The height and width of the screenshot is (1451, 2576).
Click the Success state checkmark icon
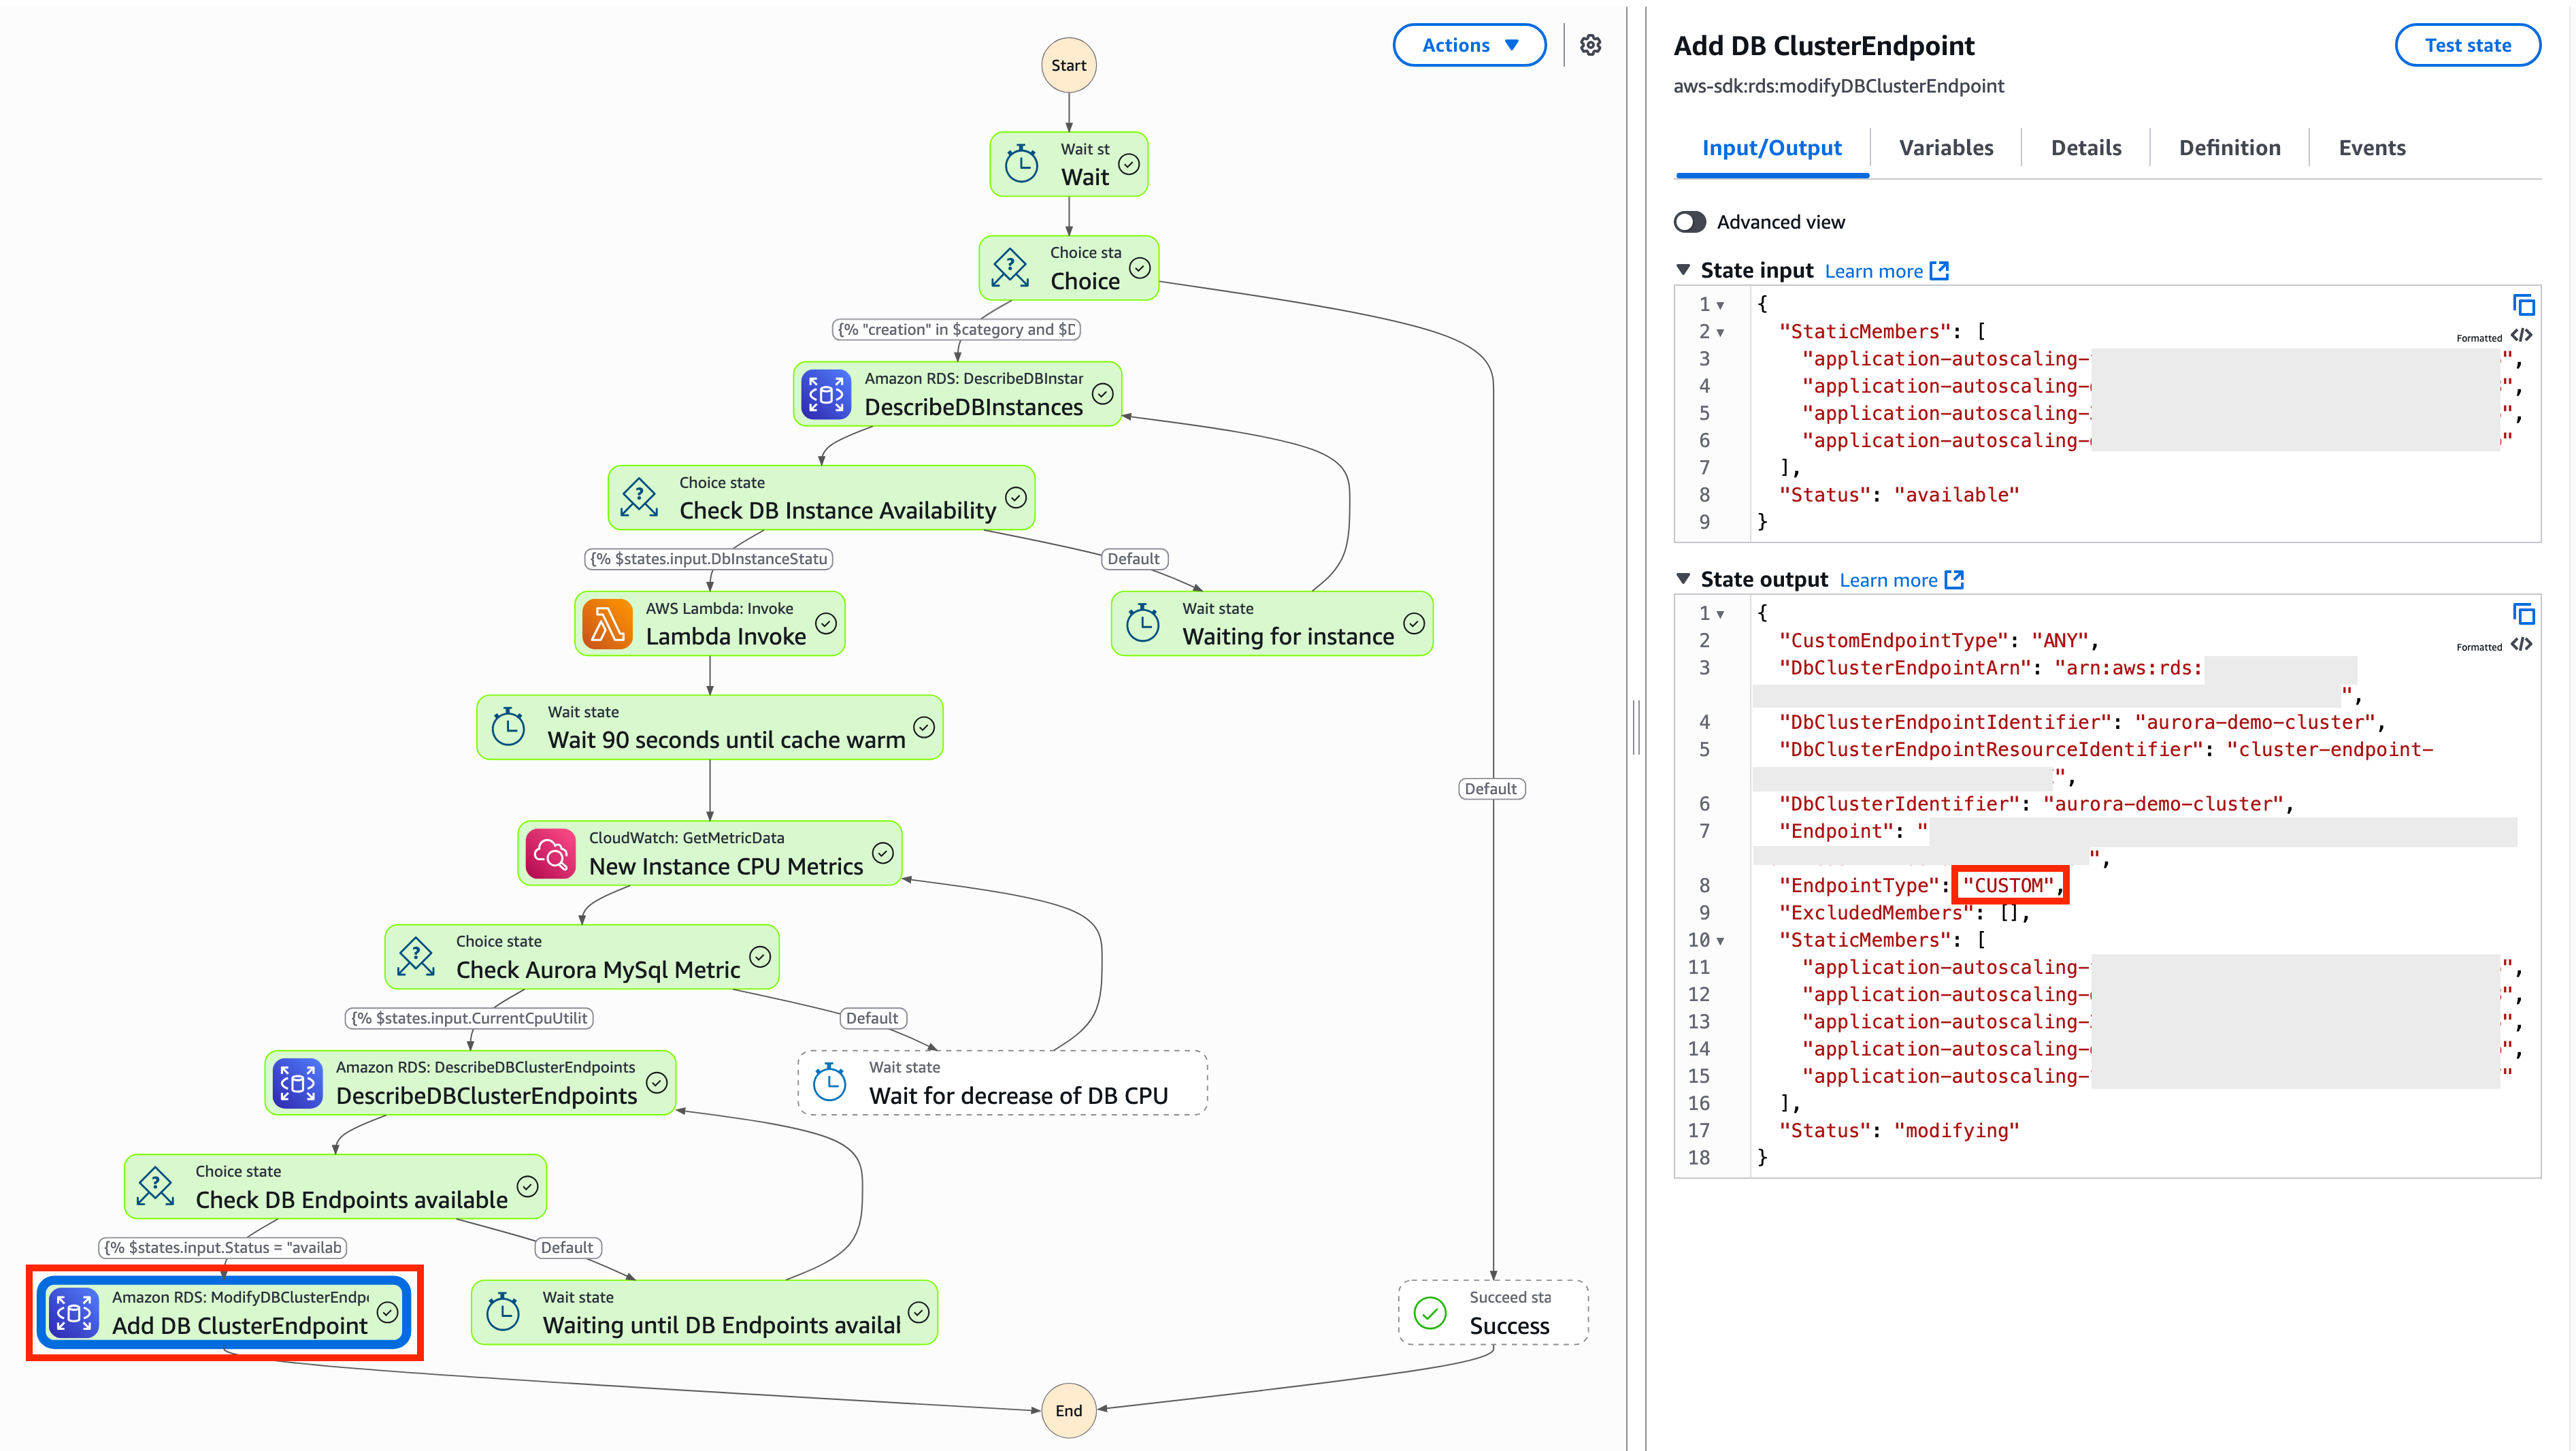point(1430,1313)
